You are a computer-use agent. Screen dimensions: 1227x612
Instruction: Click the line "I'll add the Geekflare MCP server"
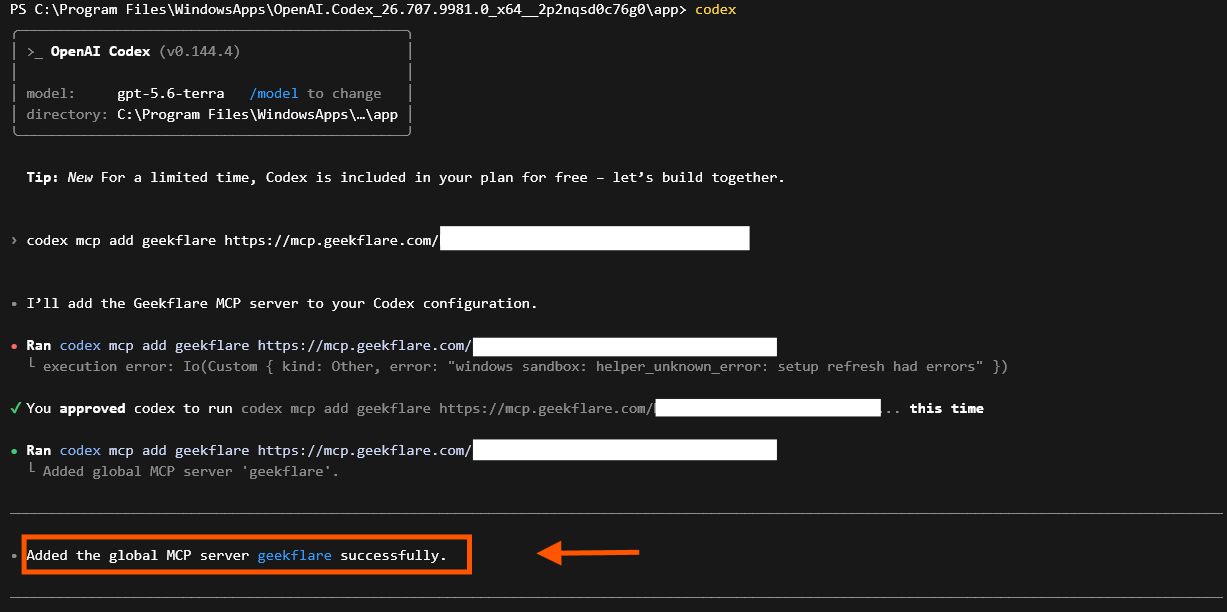(x=282, y=303)
